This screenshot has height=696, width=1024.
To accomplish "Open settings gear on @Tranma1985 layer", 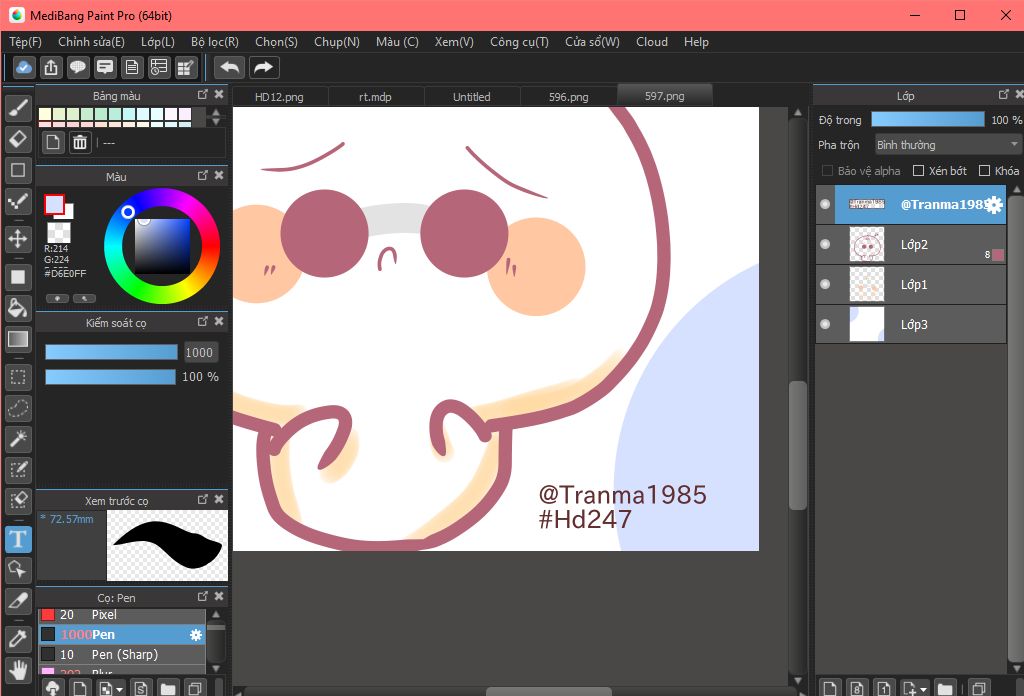I will 994,204.
